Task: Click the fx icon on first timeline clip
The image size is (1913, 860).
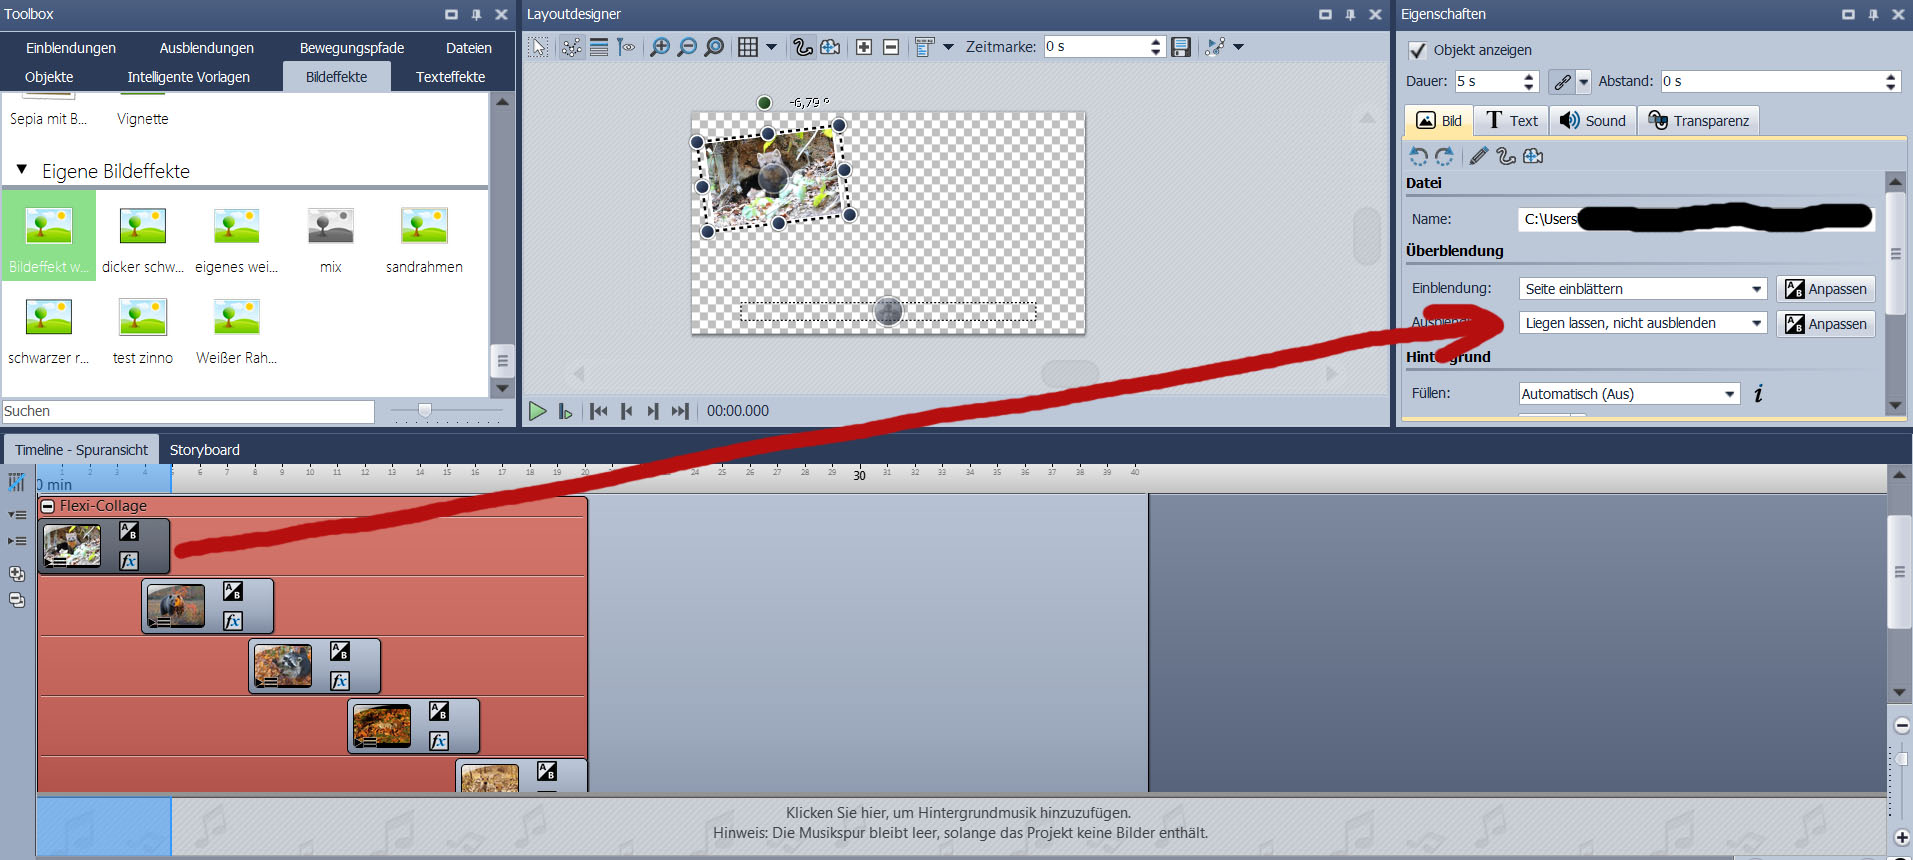Action: click(x=129, y=561)
